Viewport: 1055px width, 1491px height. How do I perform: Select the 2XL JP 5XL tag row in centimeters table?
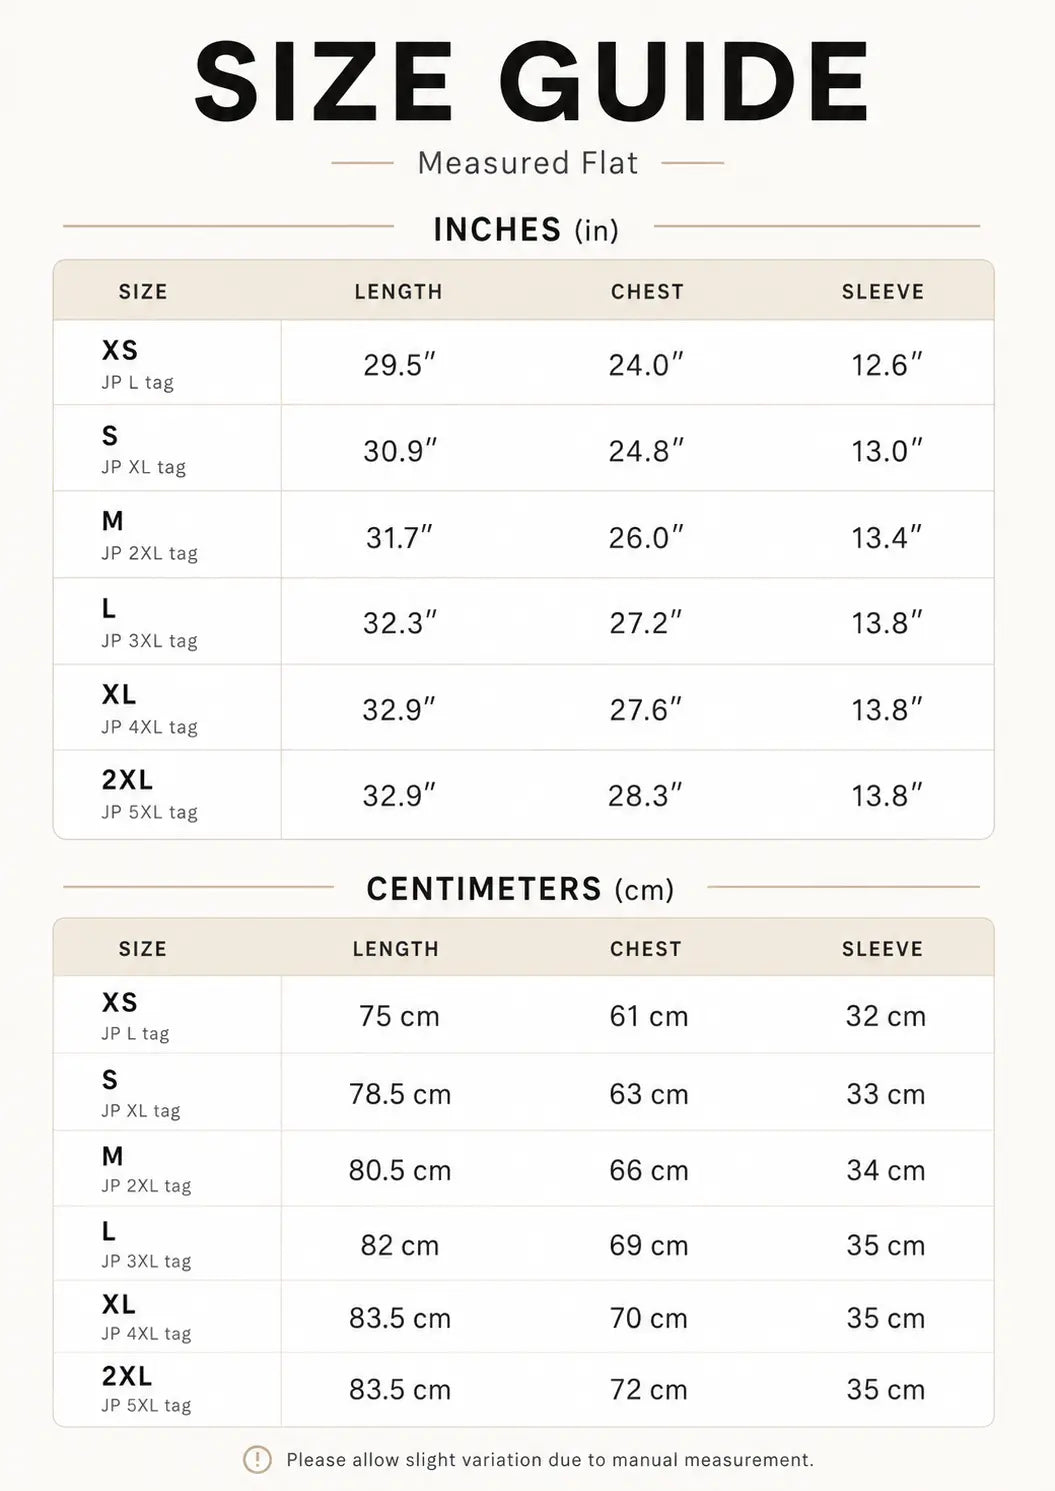pos(523,1389)
